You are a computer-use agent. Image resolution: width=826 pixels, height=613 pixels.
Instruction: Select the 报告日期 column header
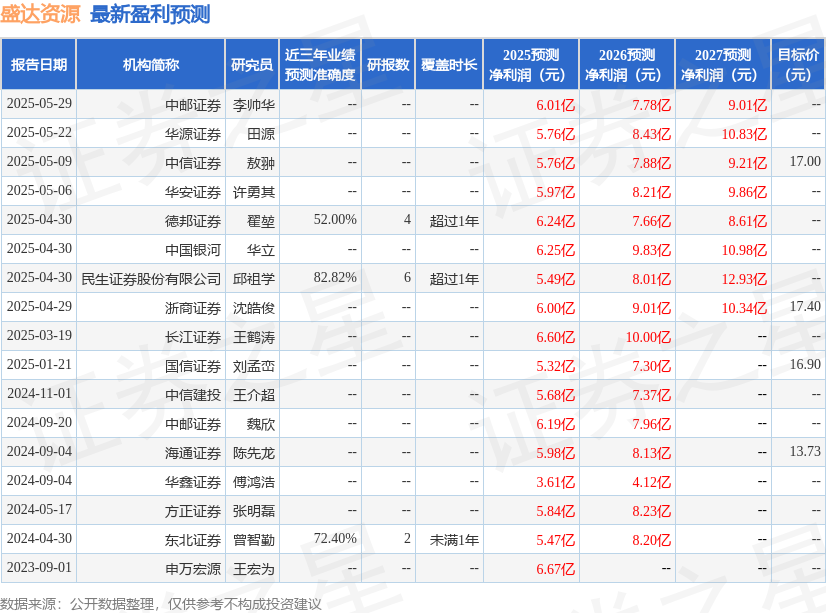click(x=39, y=64)
